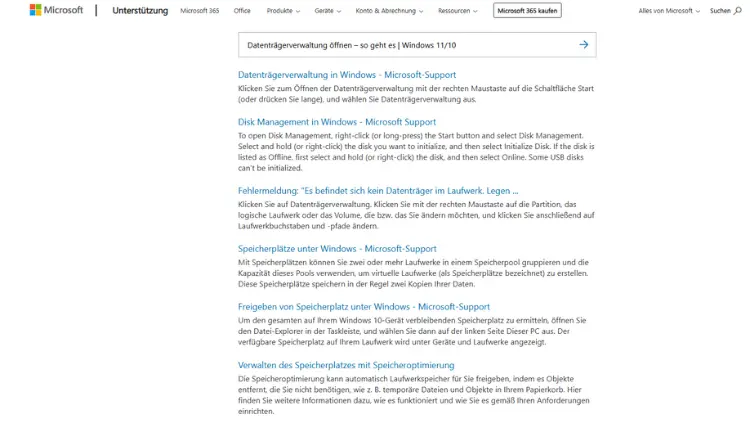Click the Microsoft wordmark text
Viewport: 750px width, 422px height.
click(63, 10)
